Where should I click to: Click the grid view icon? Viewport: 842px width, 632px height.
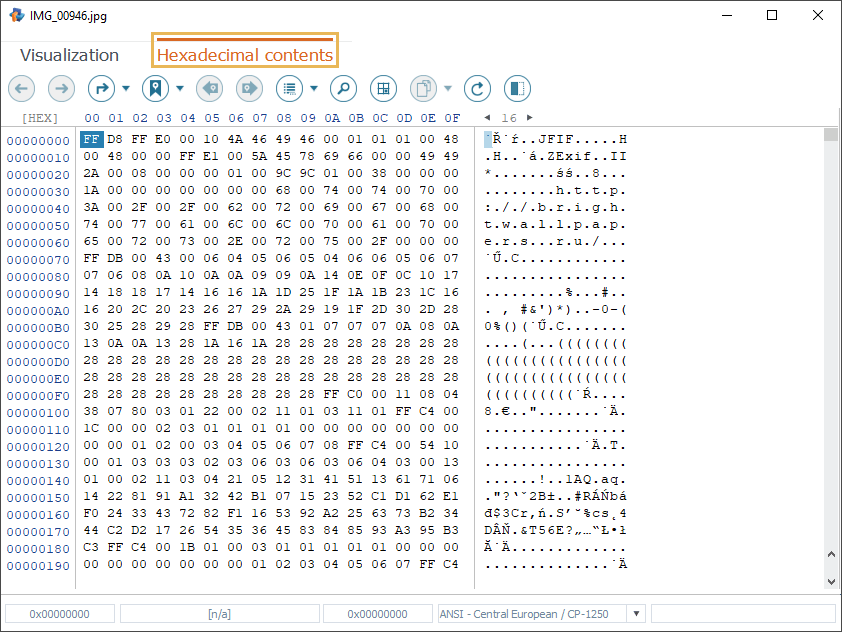pyautogui.click(x=383, y=88)
